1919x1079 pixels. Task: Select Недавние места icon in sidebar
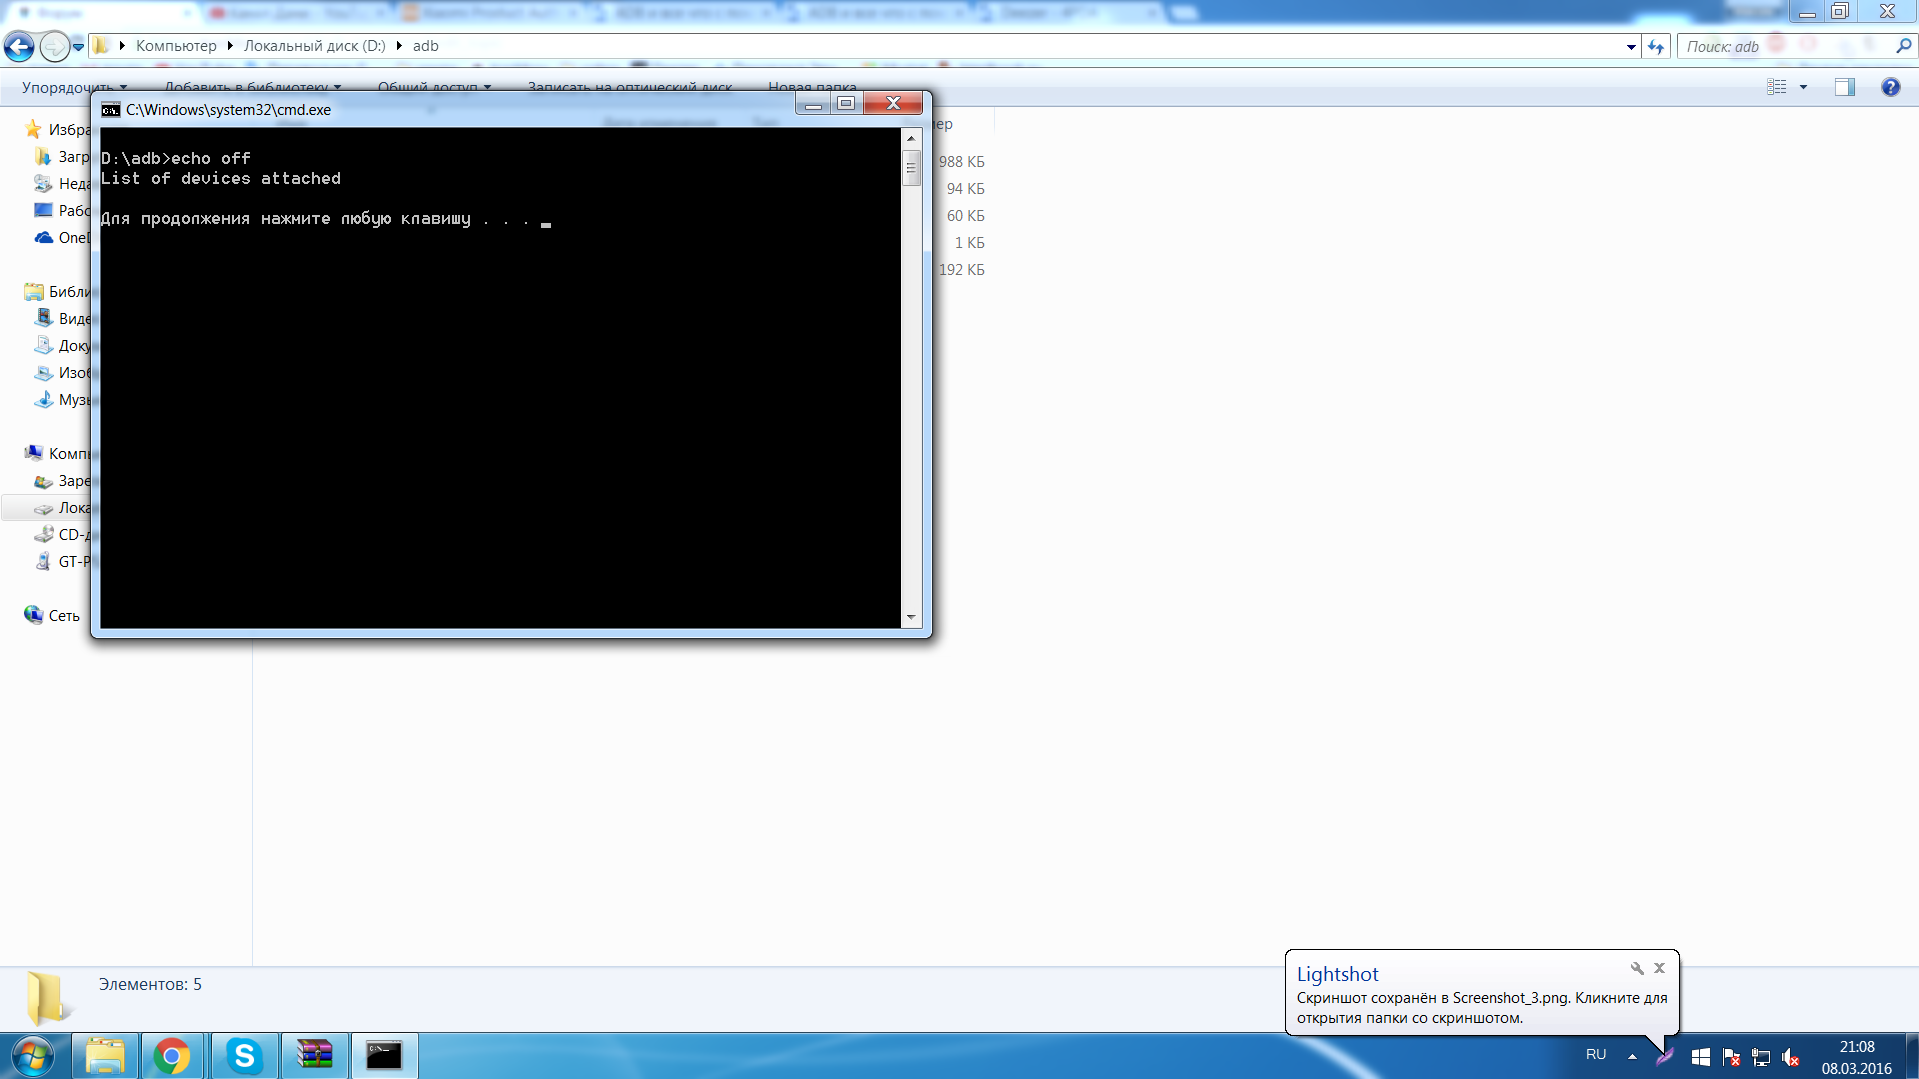coord(43,184)
